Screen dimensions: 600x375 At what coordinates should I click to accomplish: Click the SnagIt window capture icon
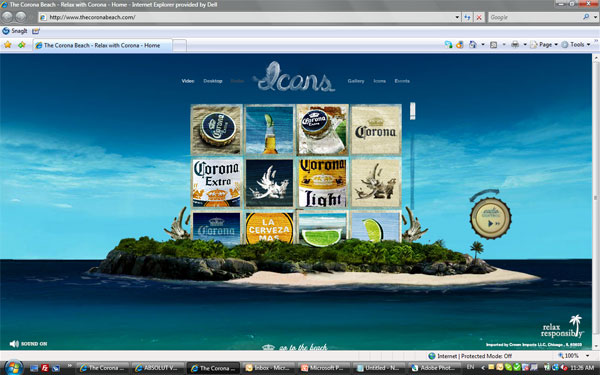pyautogui.click(x=36, y=31)
